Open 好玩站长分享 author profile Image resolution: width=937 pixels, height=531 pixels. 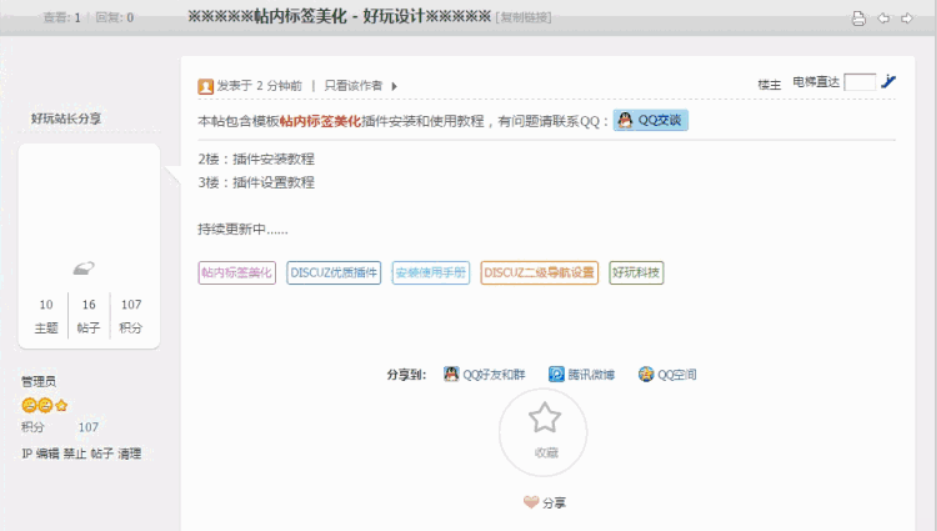pos(66,118)
